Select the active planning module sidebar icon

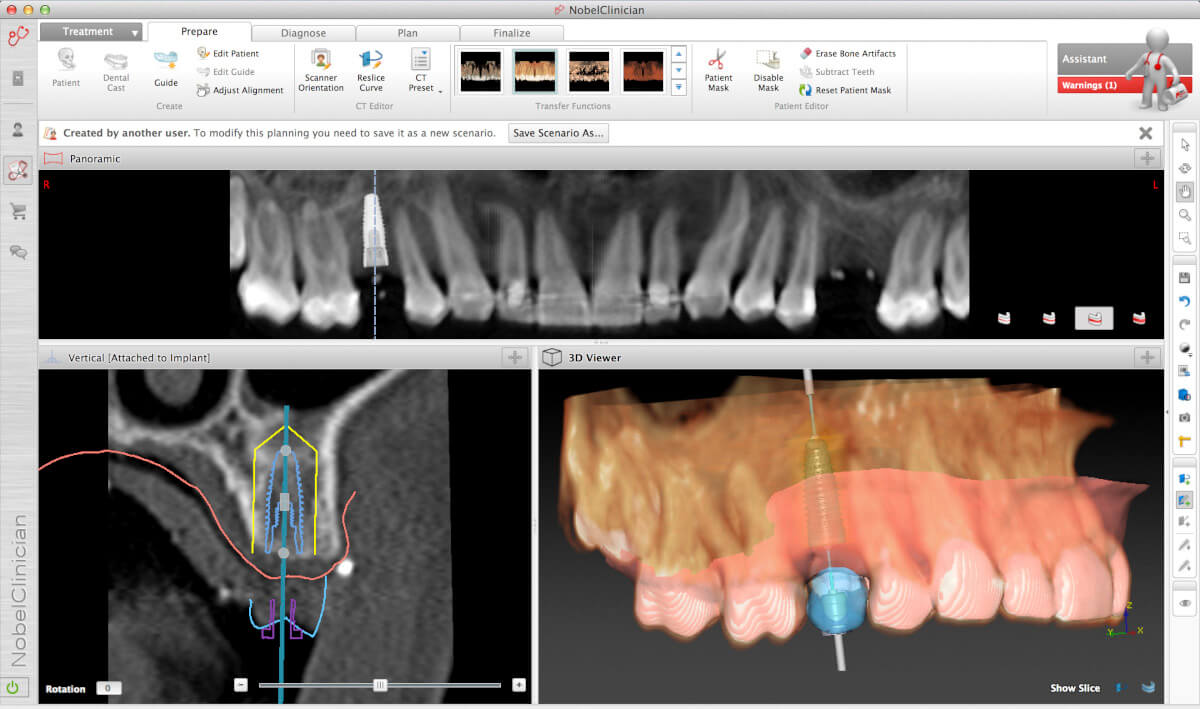tap(17, 170)
